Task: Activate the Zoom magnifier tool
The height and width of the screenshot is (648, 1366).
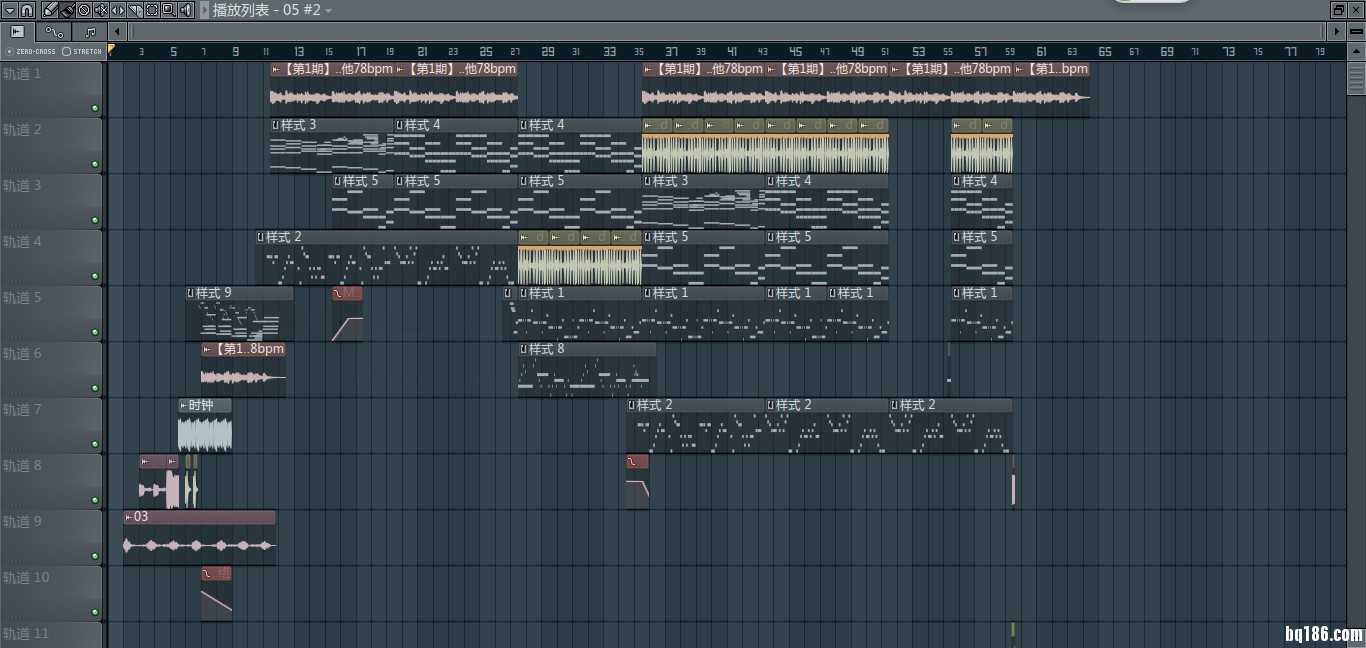Action: click(x=168, y=10)
